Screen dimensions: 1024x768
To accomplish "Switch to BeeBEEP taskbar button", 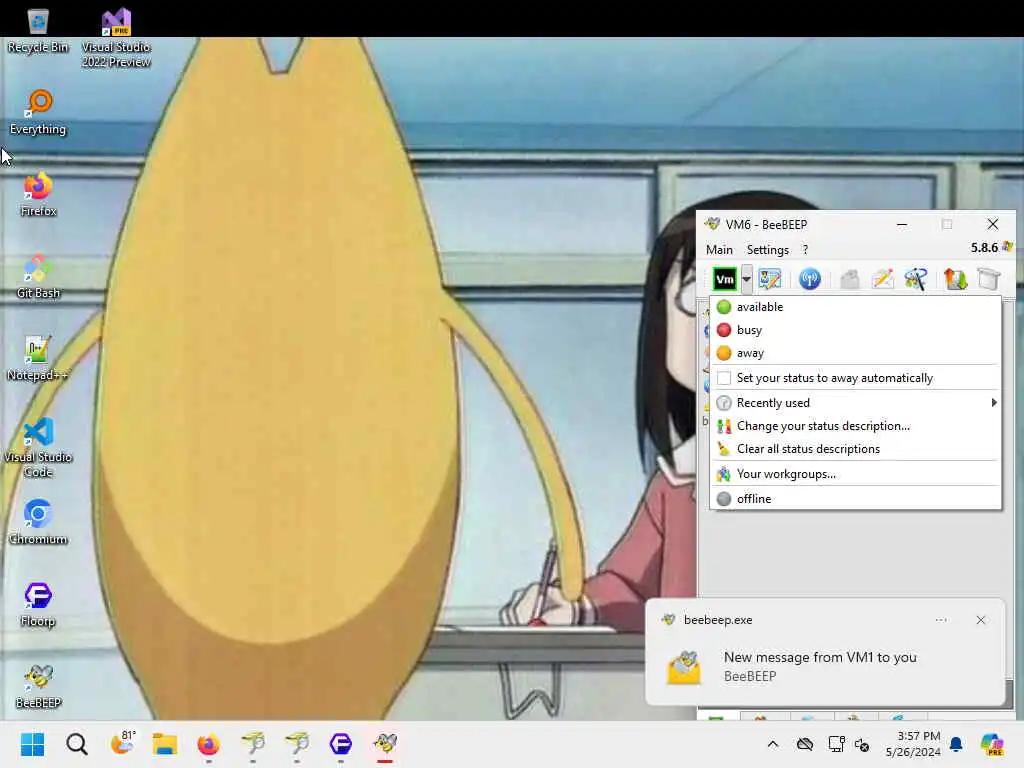I will (385, 744).
